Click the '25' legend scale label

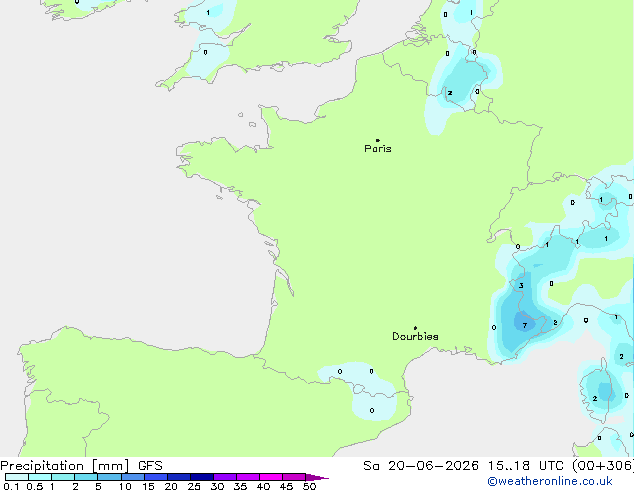194,486
